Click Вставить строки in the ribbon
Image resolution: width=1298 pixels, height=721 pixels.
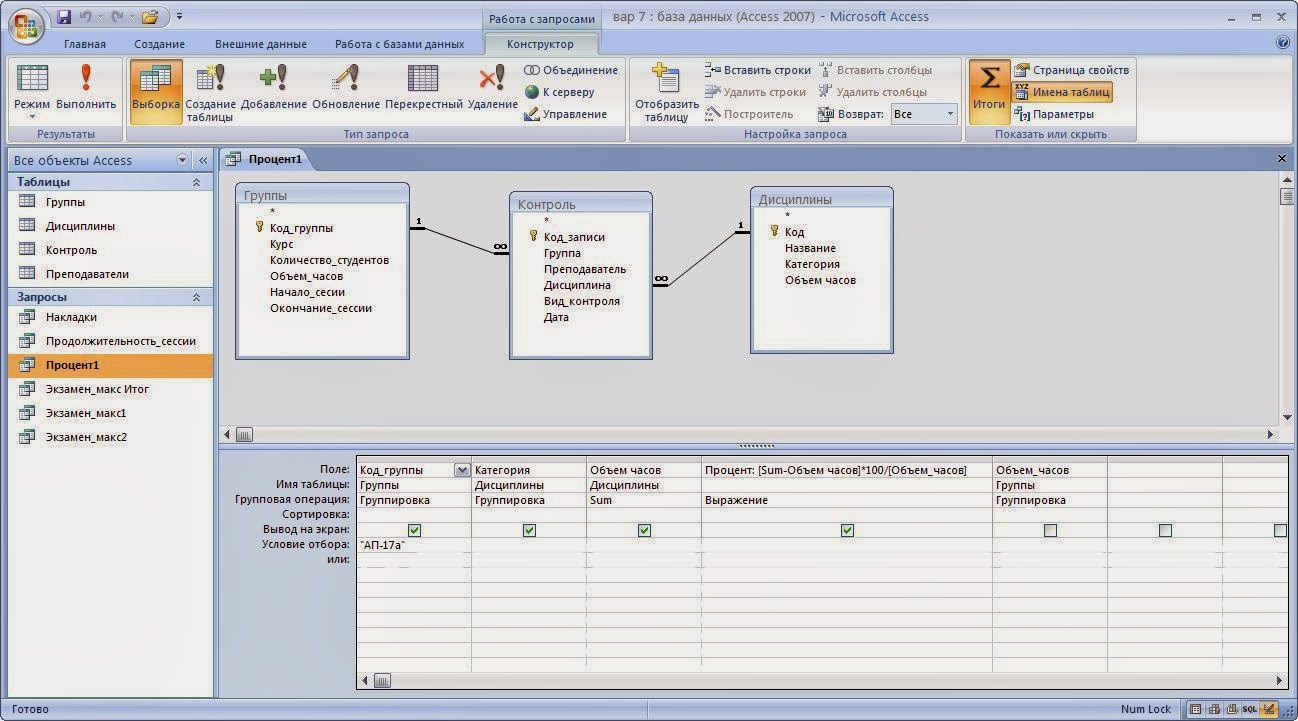click(758, 70)
